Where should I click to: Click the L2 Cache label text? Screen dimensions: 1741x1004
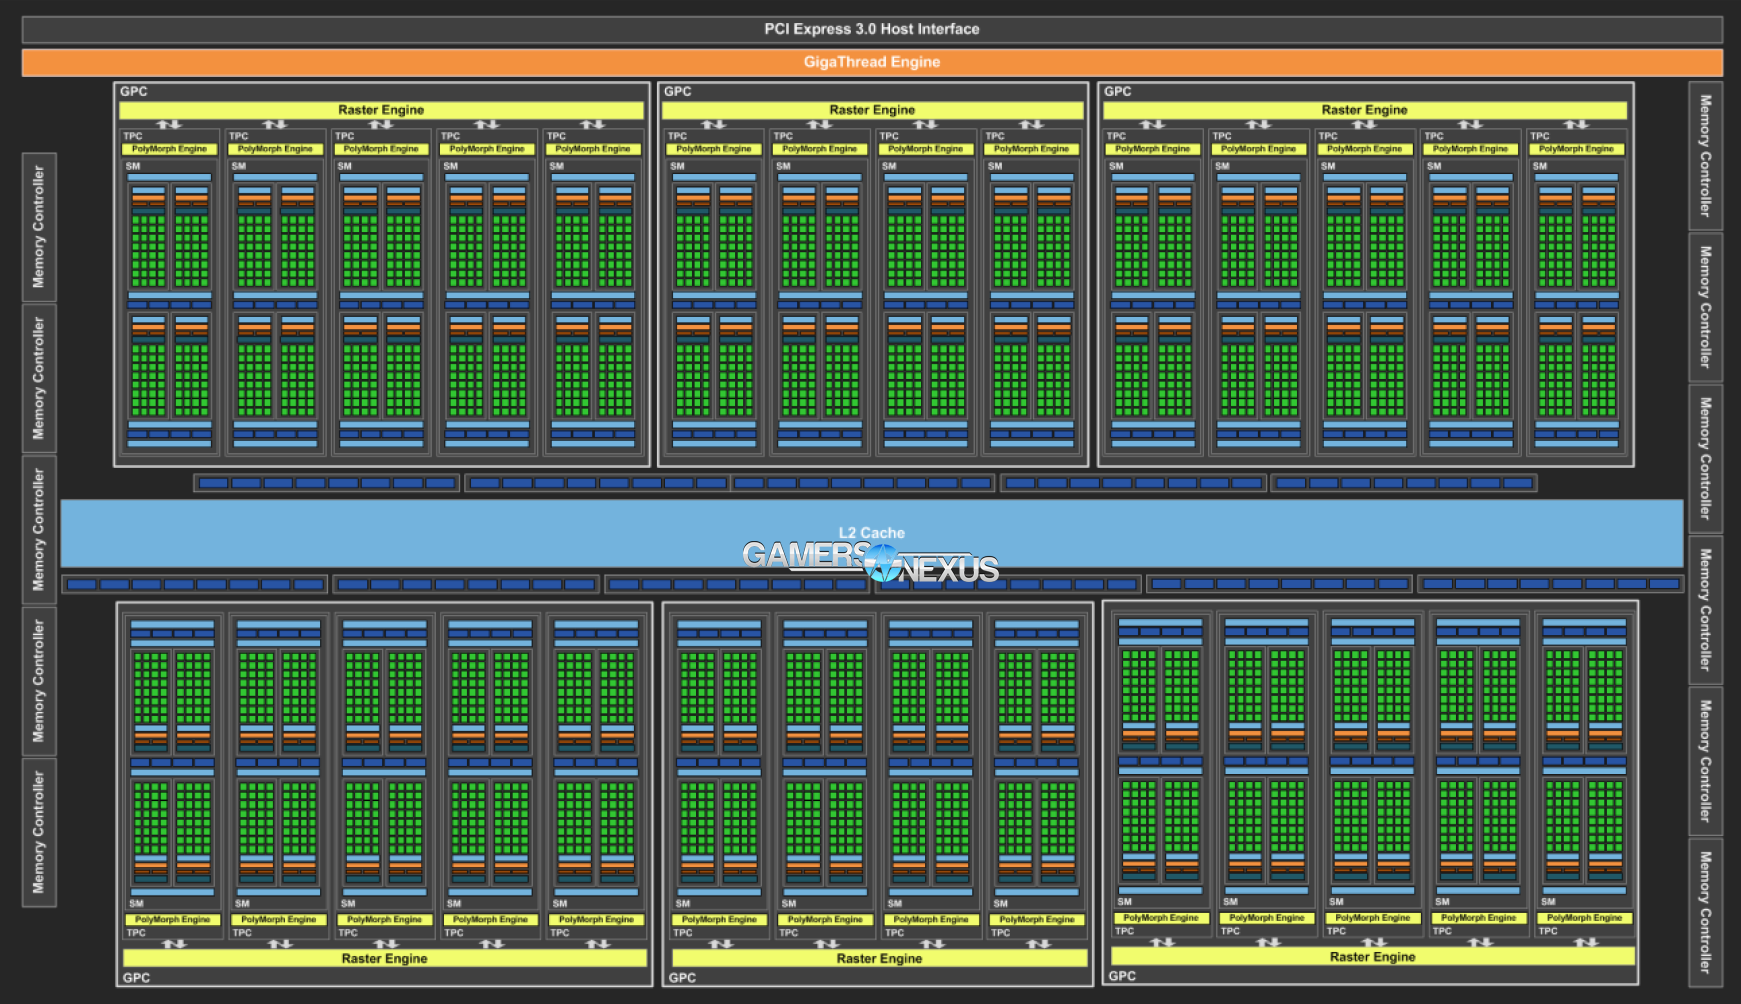coord(871,533)
